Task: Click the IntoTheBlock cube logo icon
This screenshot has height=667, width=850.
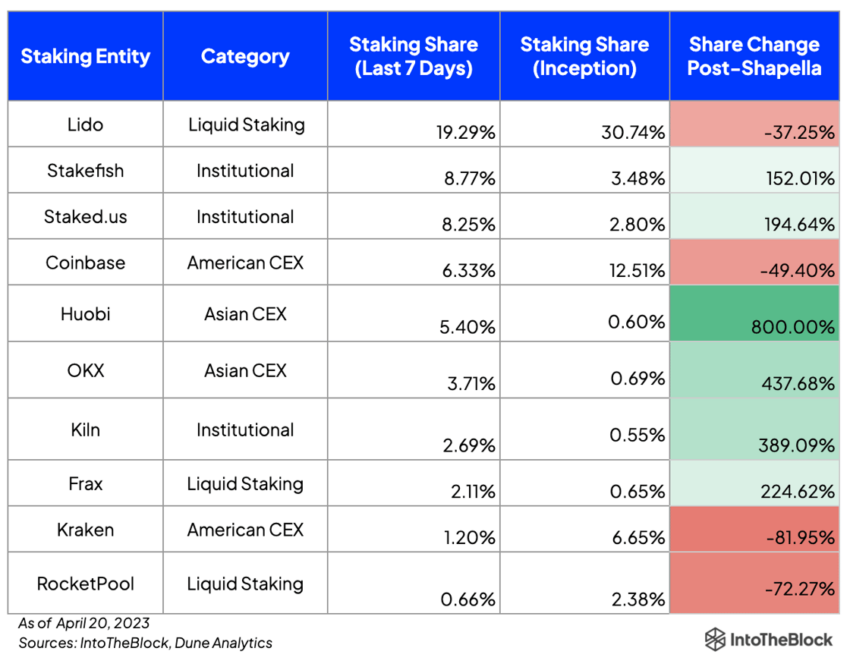Action: (x=715, y=640)
